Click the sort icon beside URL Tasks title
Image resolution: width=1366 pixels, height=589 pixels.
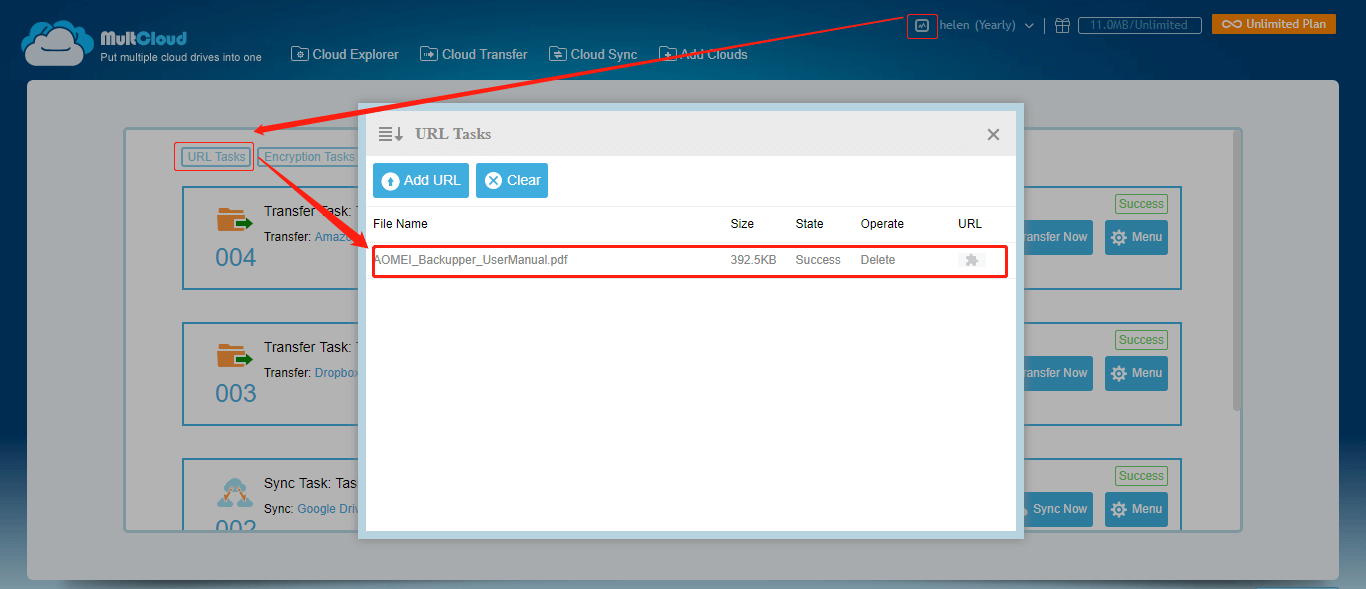390,134
